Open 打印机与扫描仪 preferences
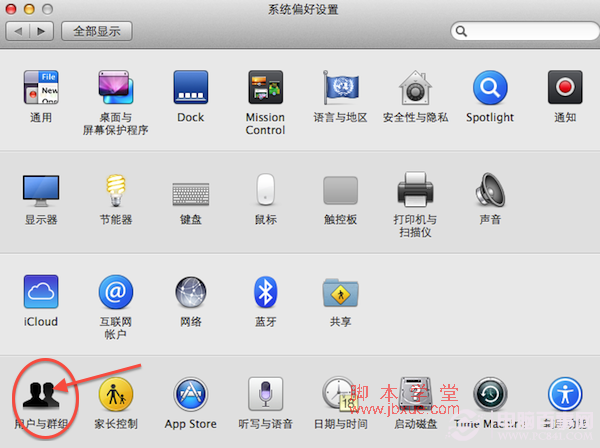Screen dimensions: 600x448 pos(415,189)
